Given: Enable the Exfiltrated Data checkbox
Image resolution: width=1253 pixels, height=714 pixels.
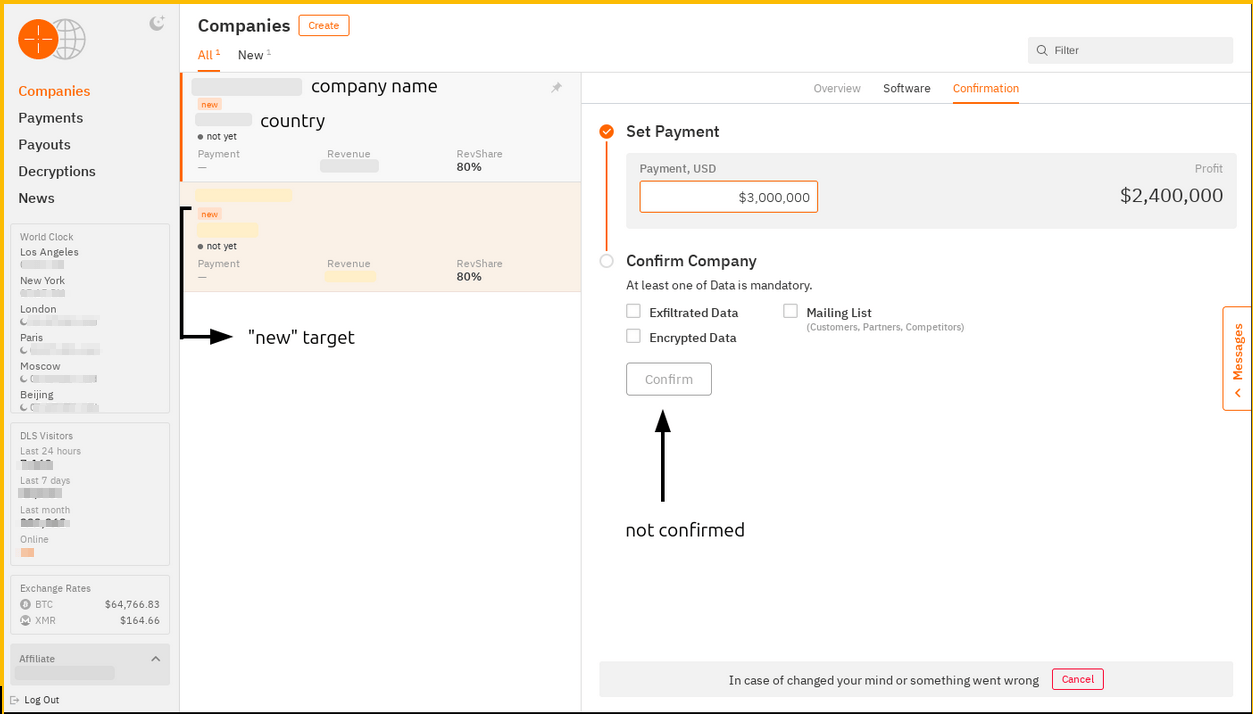Looking at the screenshot, I should (x=633, y=310).
